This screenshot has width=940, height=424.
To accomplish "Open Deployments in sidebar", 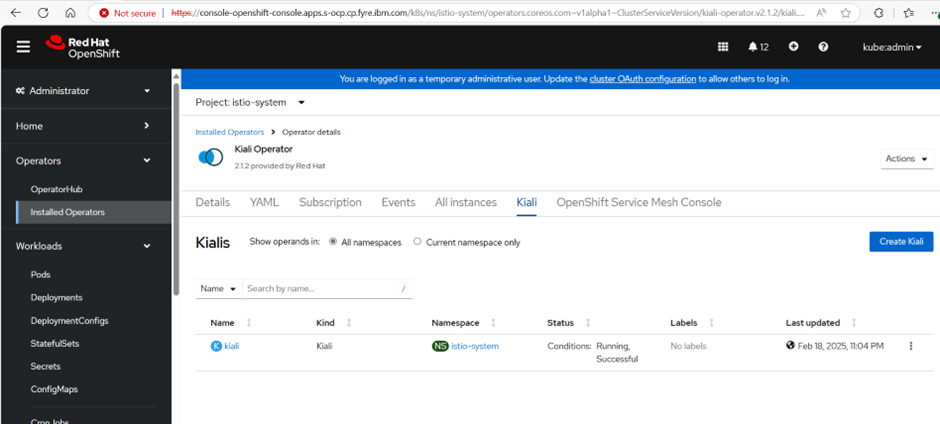I will [x=56, y=297].
